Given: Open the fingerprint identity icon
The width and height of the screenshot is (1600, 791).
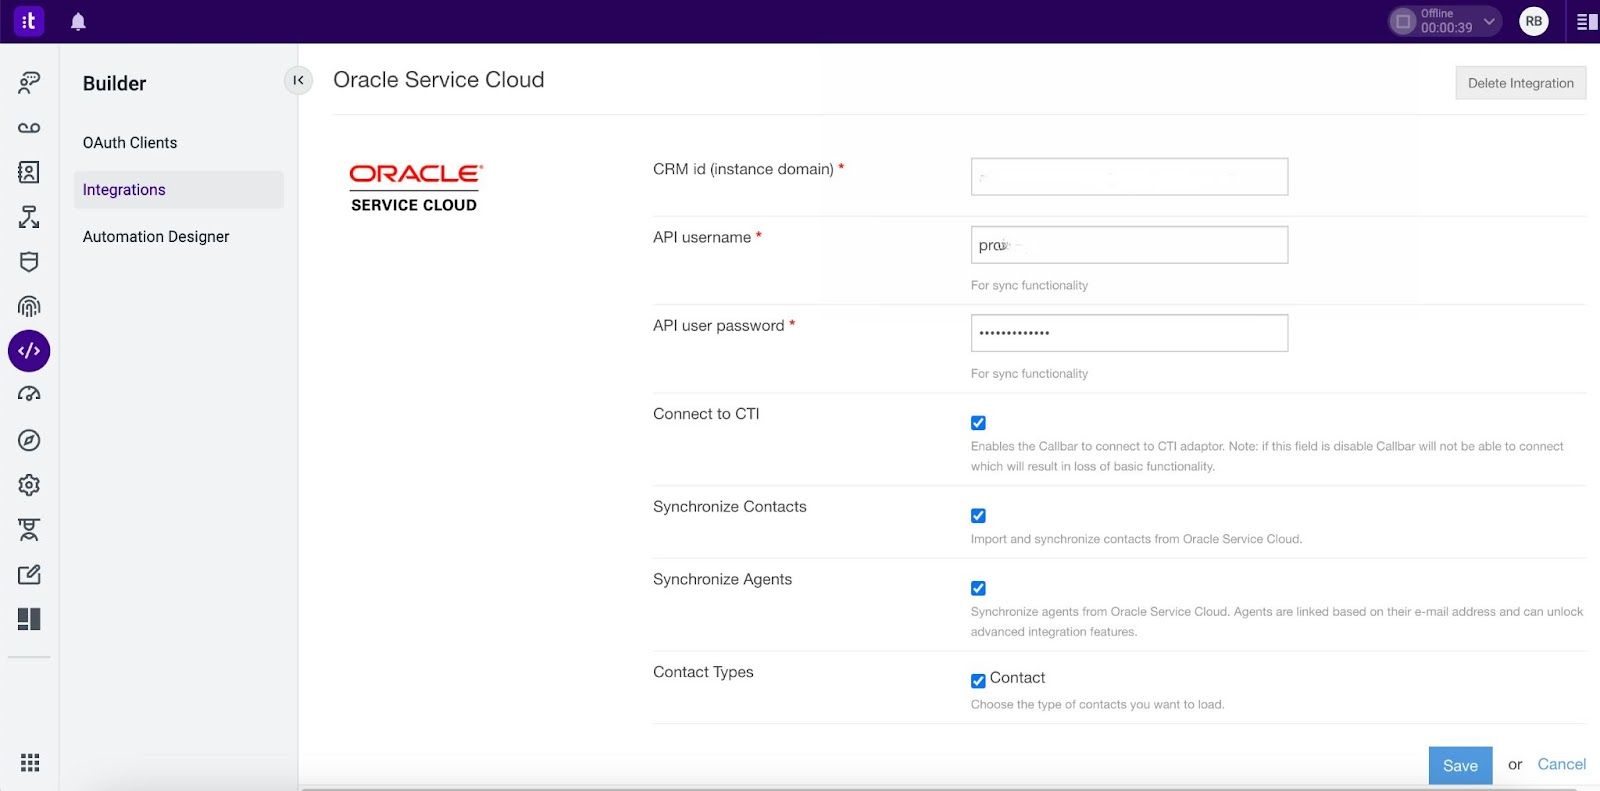Looking at the screenshot, I should point(29,306).
